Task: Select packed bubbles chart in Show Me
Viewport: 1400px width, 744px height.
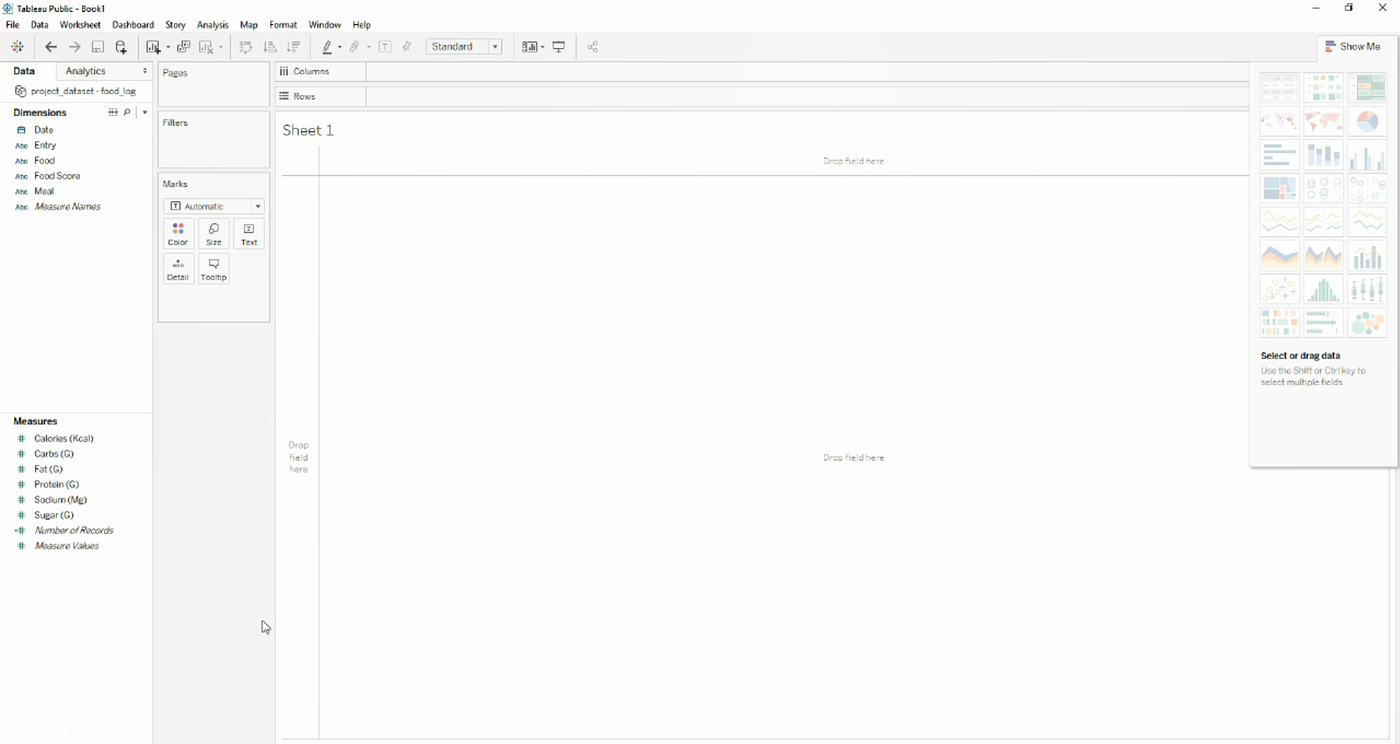Action: tap(1367, 322)
